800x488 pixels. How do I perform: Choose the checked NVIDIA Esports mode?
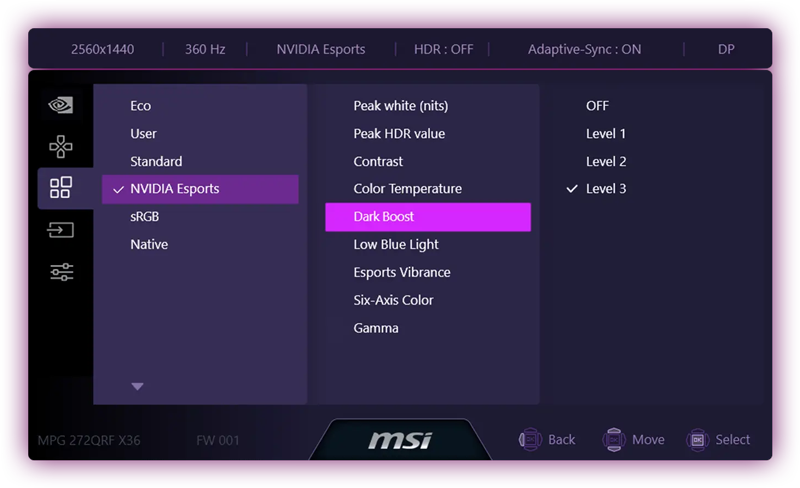(x=200, y=189)
